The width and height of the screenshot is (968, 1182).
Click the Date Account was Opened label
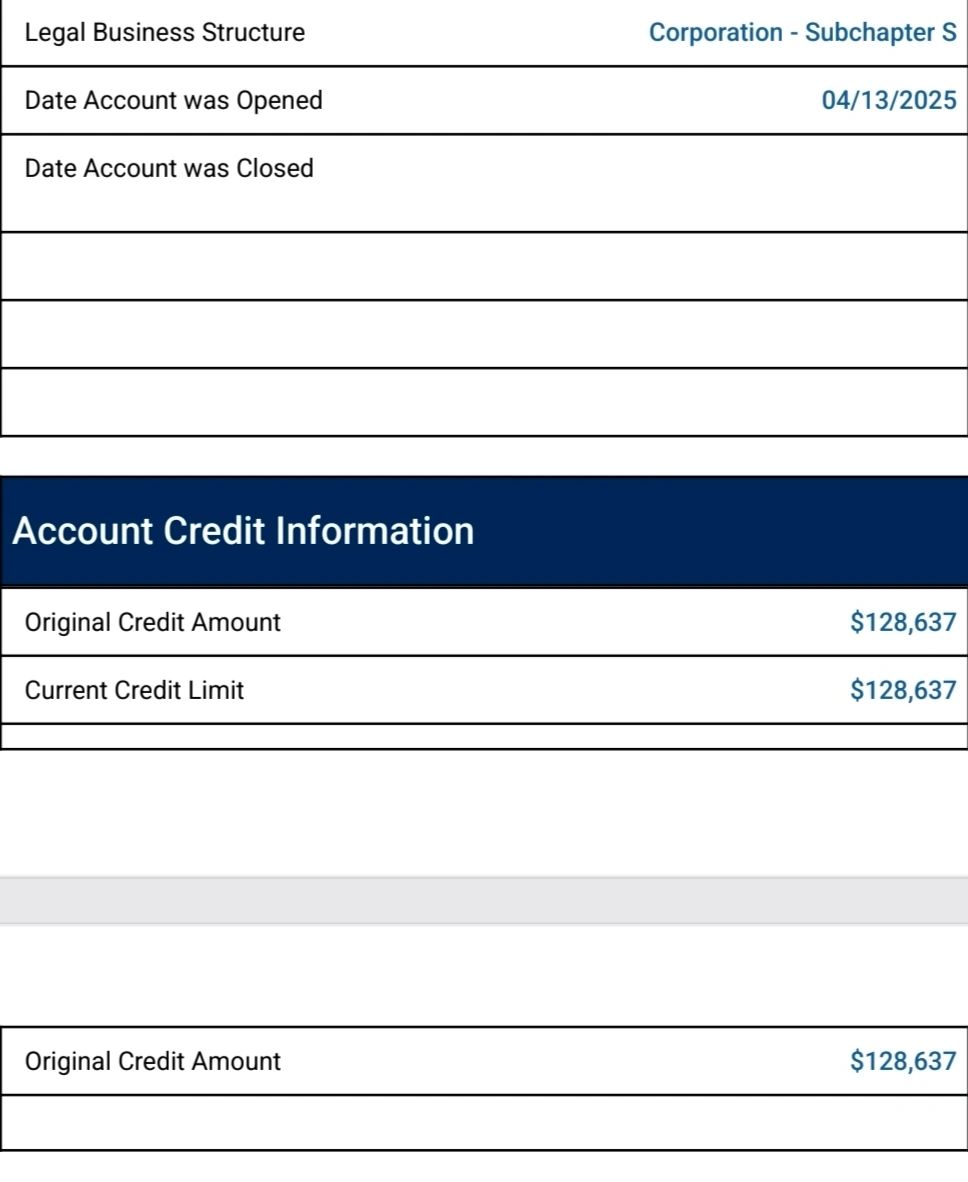tap(173, 100)
